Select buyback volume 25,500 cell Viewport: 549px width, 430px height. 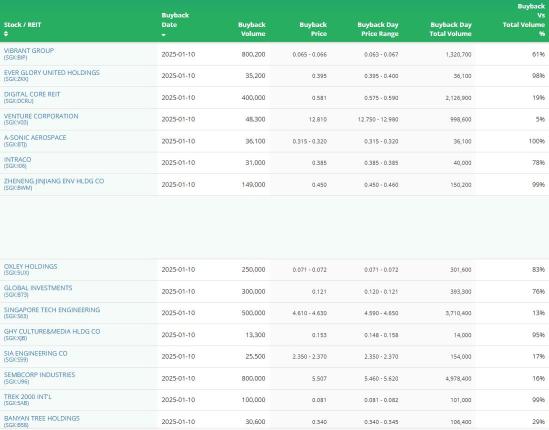(x=255, y=356)
